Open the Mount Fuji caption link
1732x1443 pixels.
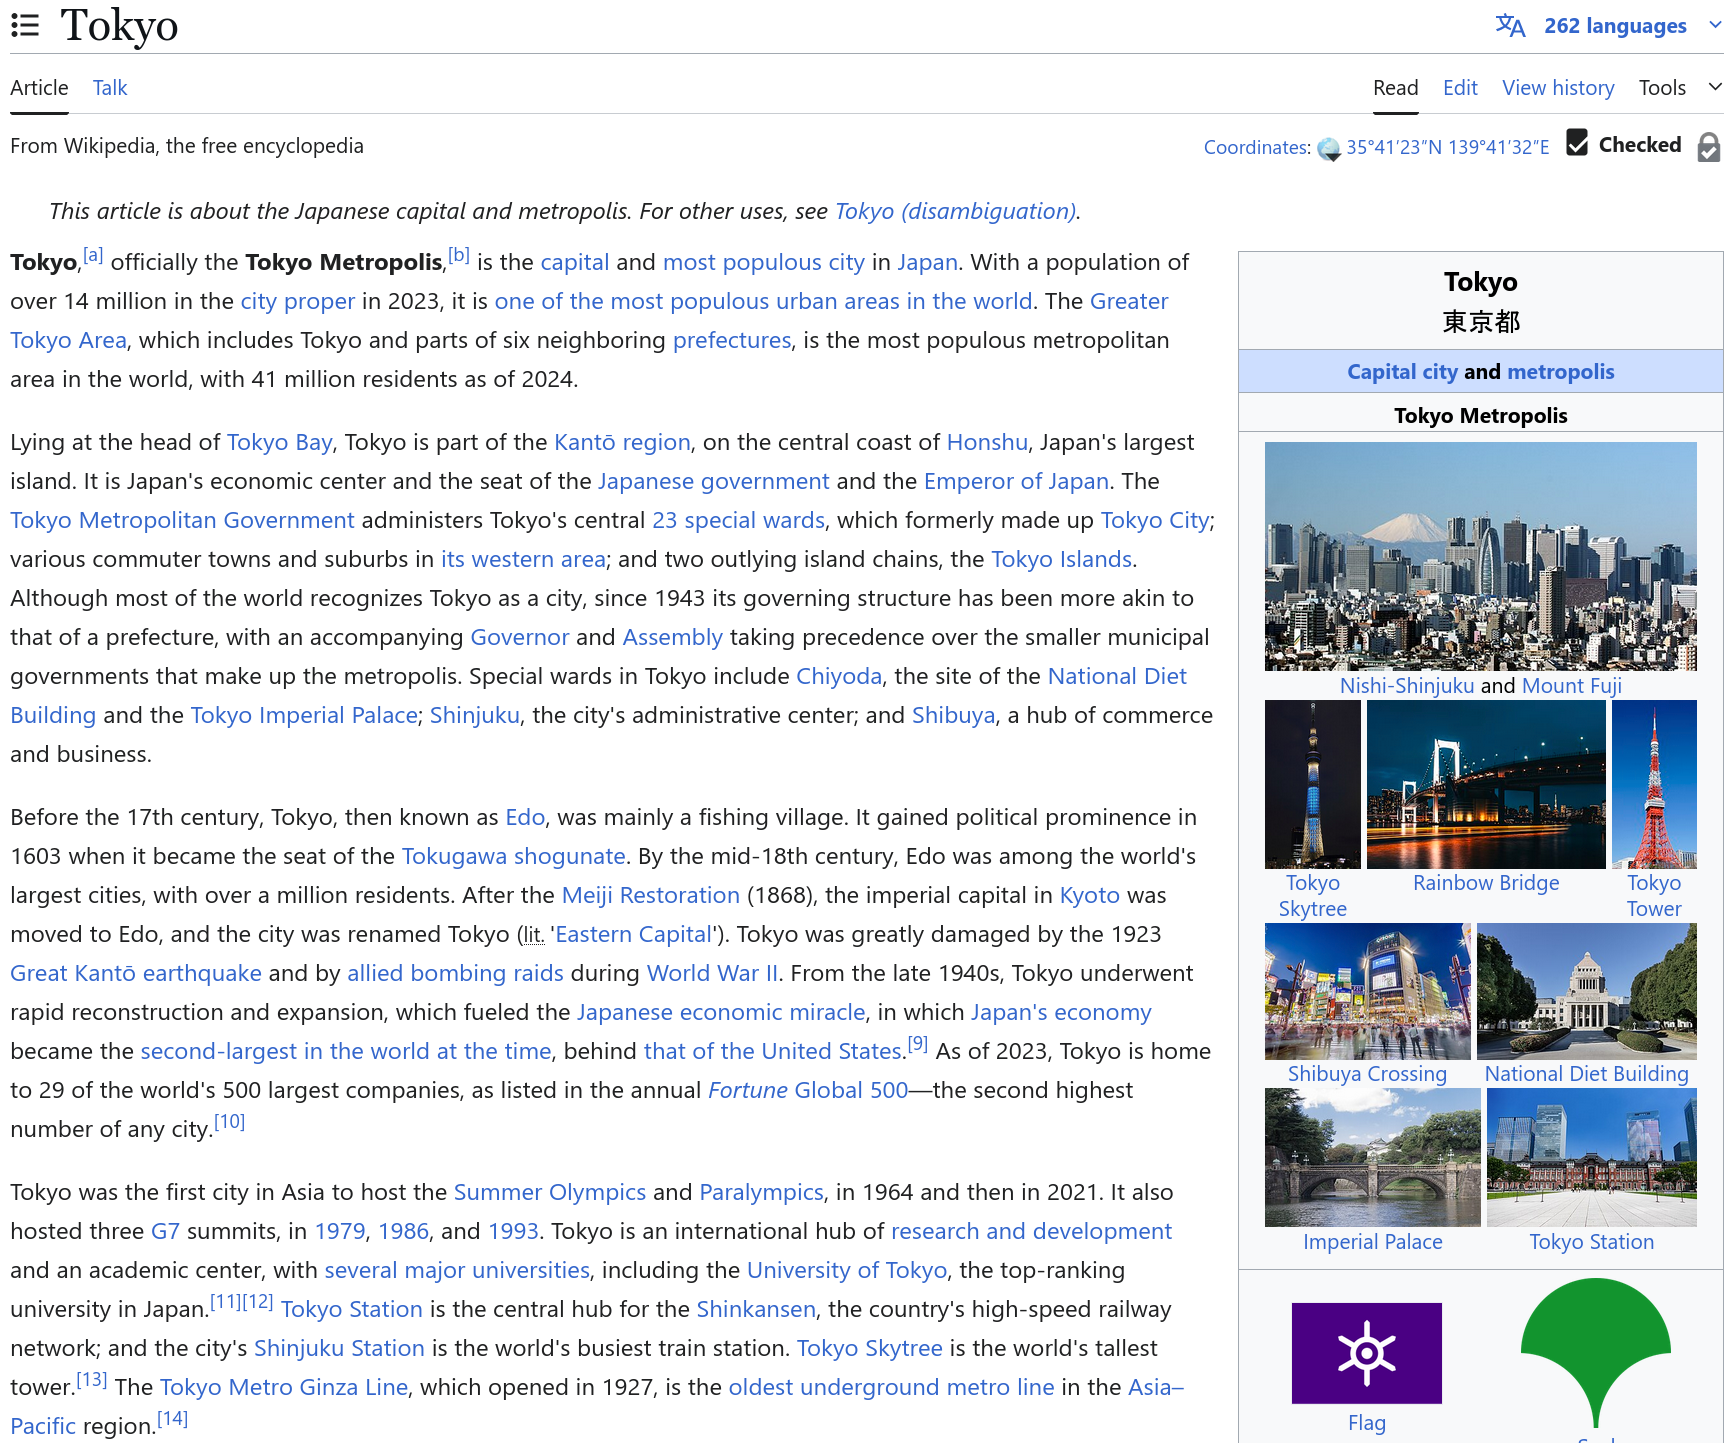pyautogui.click(x=1572, y=686)
